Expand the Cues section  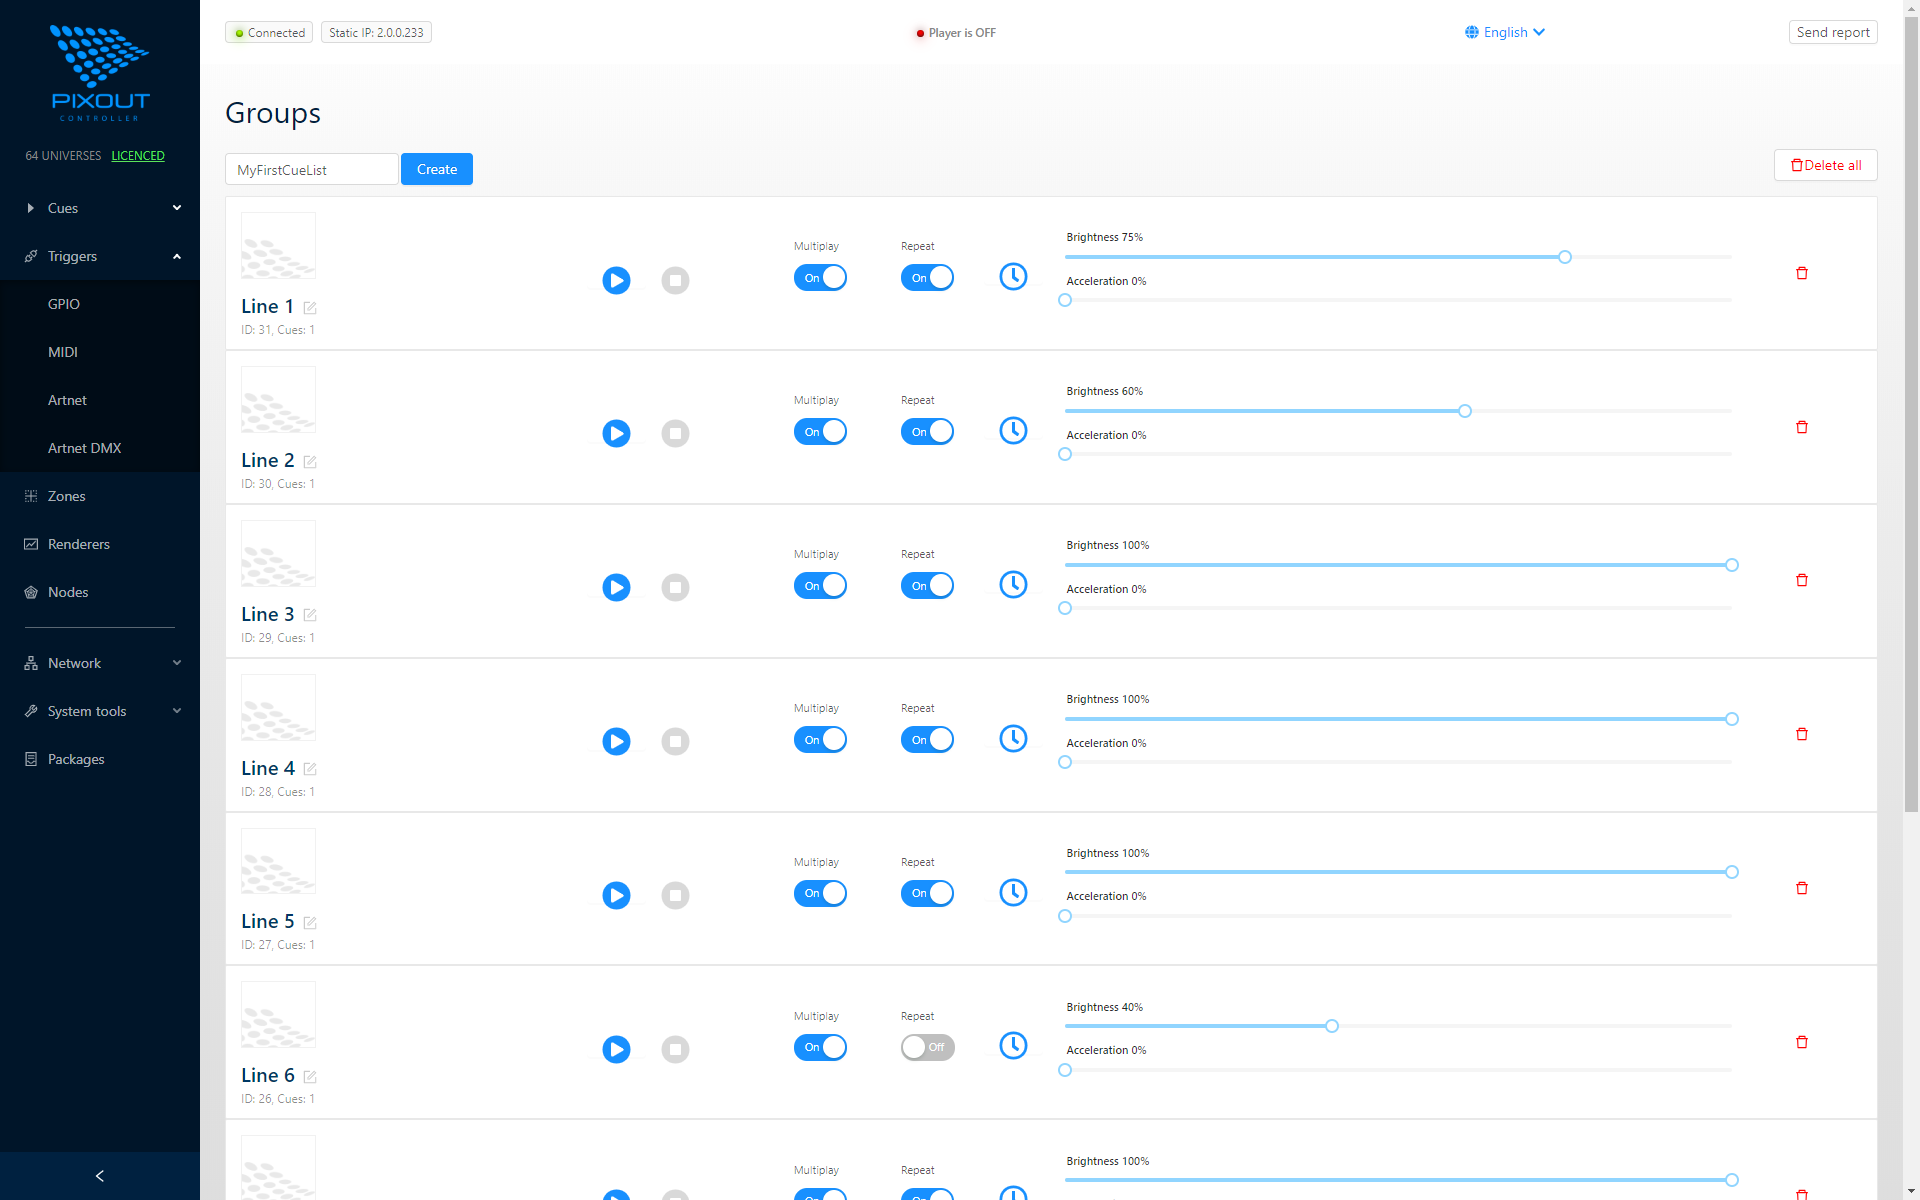click(62, 208)
